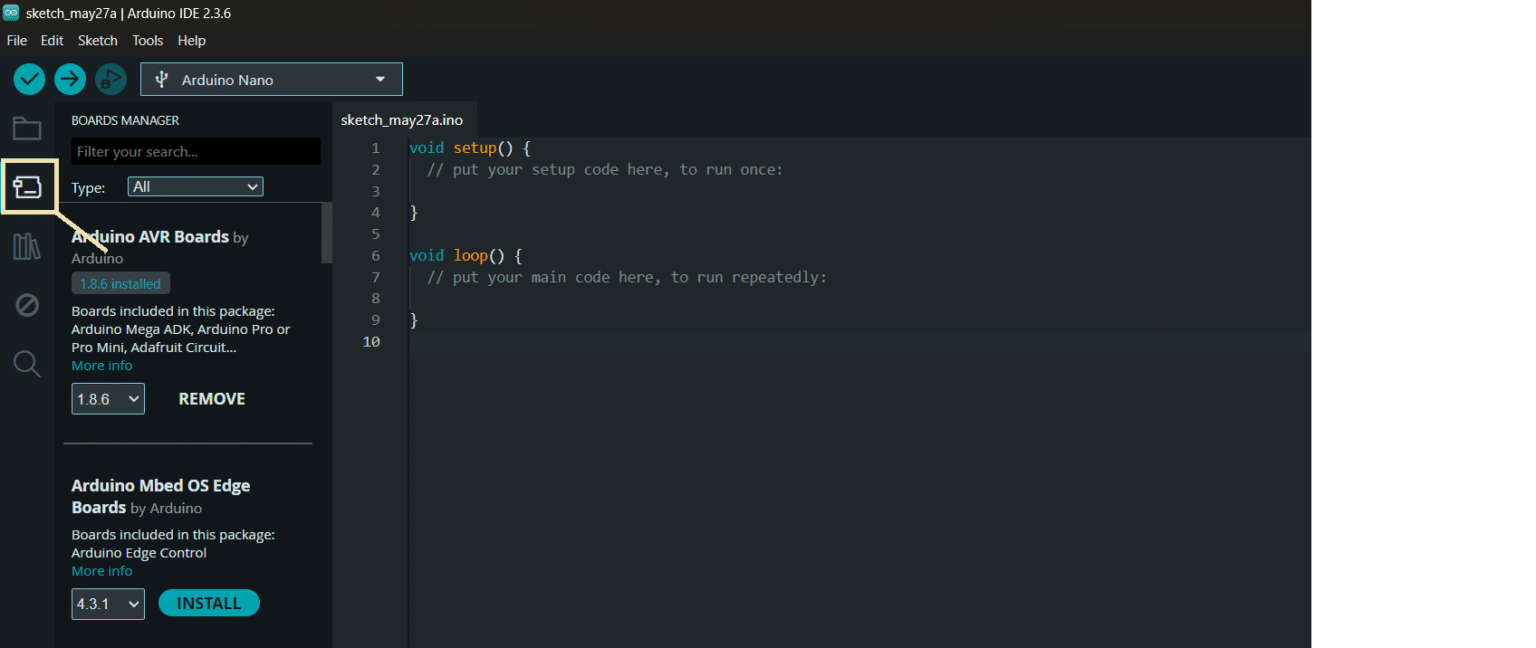Click the Upload arrow button

point(70,79)
